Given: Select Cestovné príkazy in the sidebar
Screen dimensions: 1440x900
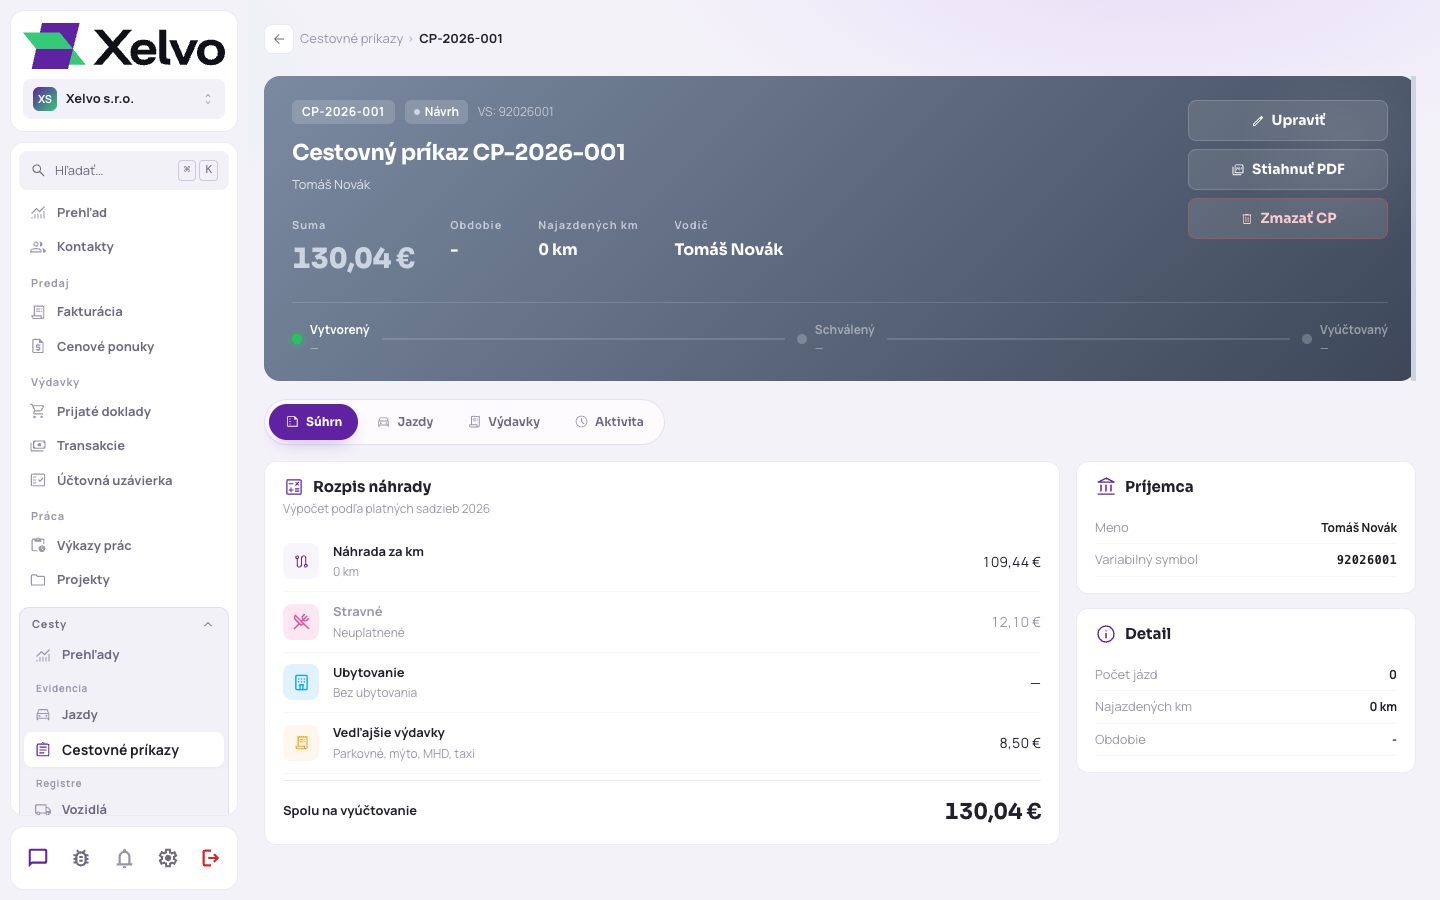Looking at the screenshot, I should point(124,750).
